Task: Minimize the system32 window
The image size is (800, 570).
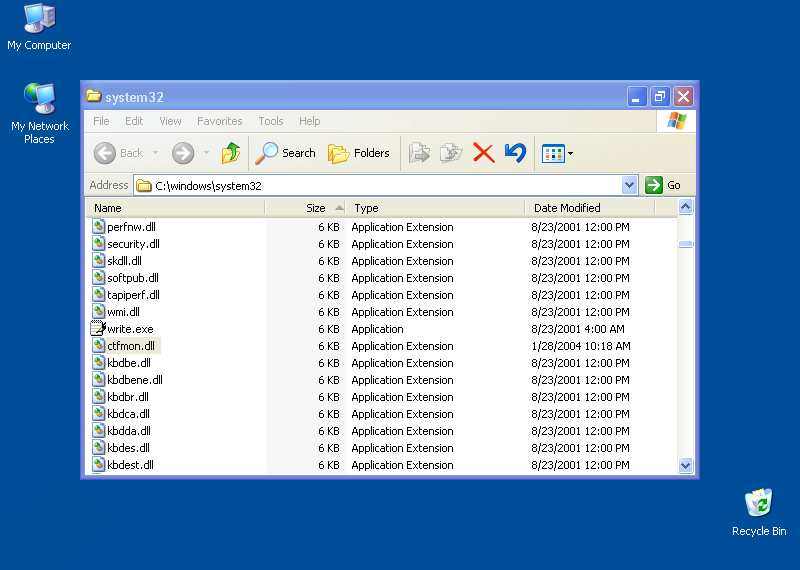Action: [x=637, y=96]
